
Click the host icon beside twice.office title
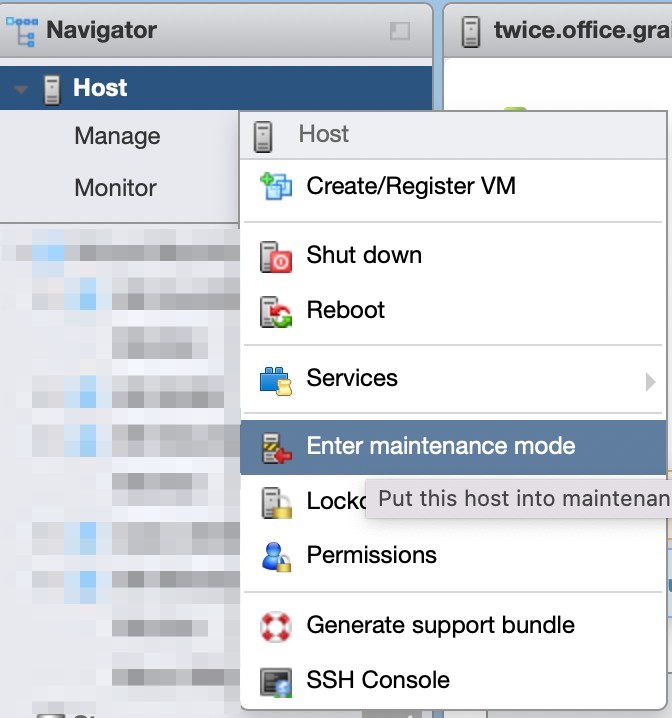[471, 32]
